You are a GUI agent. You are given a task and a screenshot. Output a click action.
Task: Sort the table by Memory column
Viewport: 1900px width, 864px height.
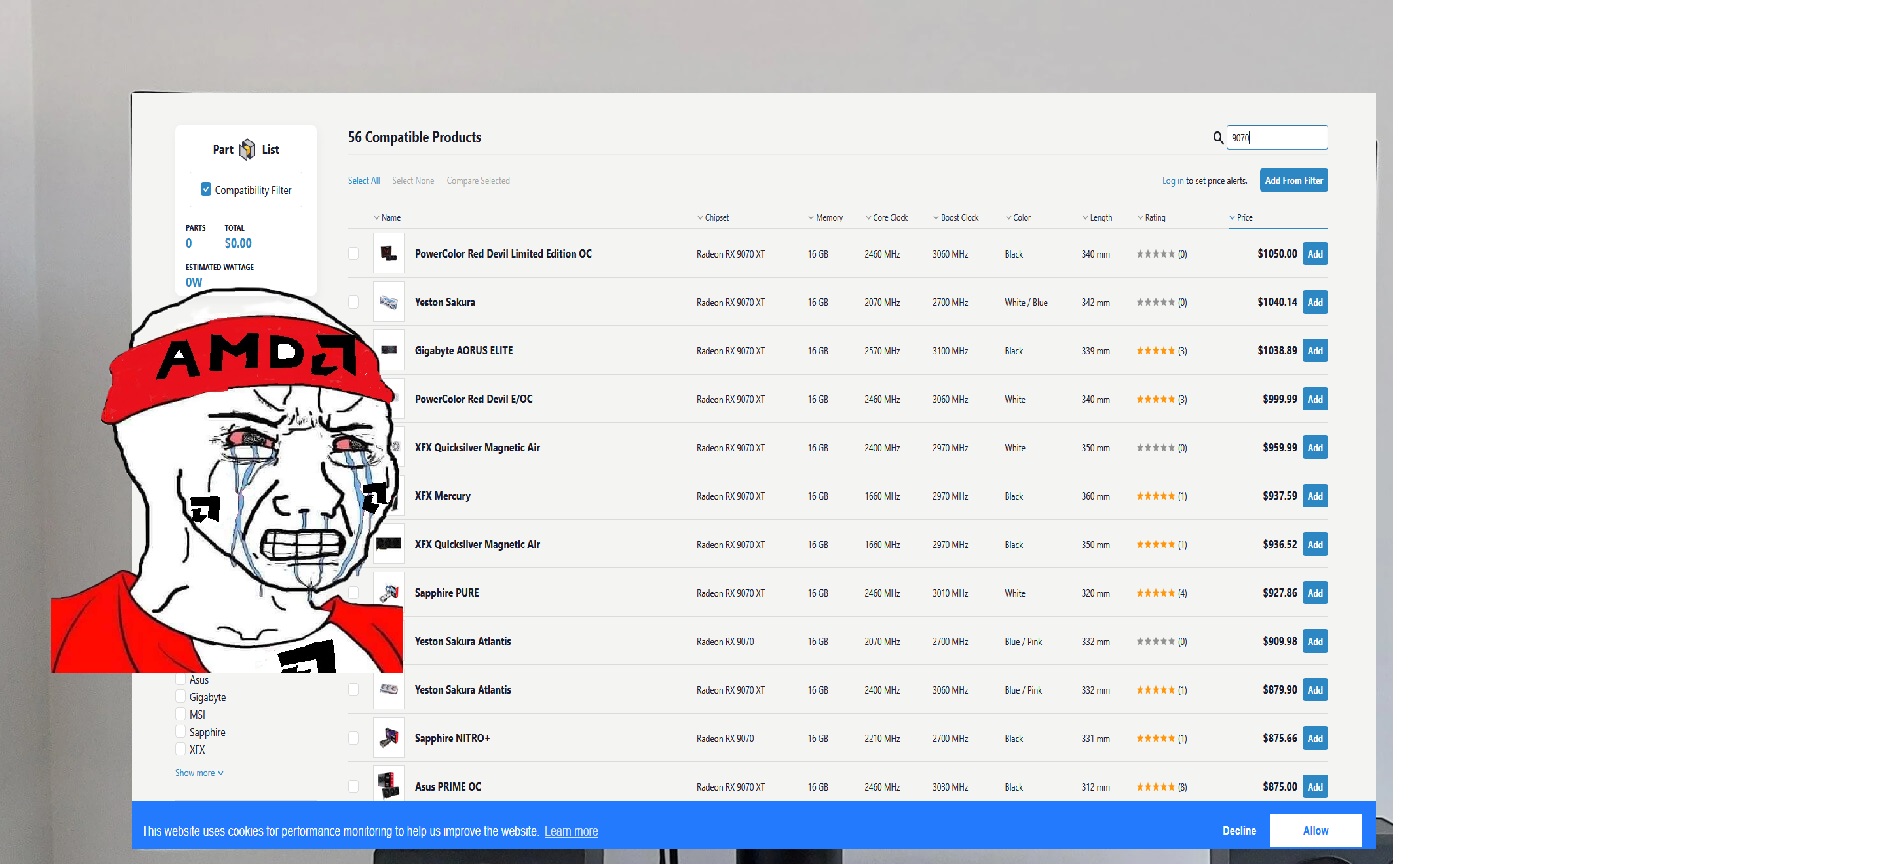click(826, 218)
